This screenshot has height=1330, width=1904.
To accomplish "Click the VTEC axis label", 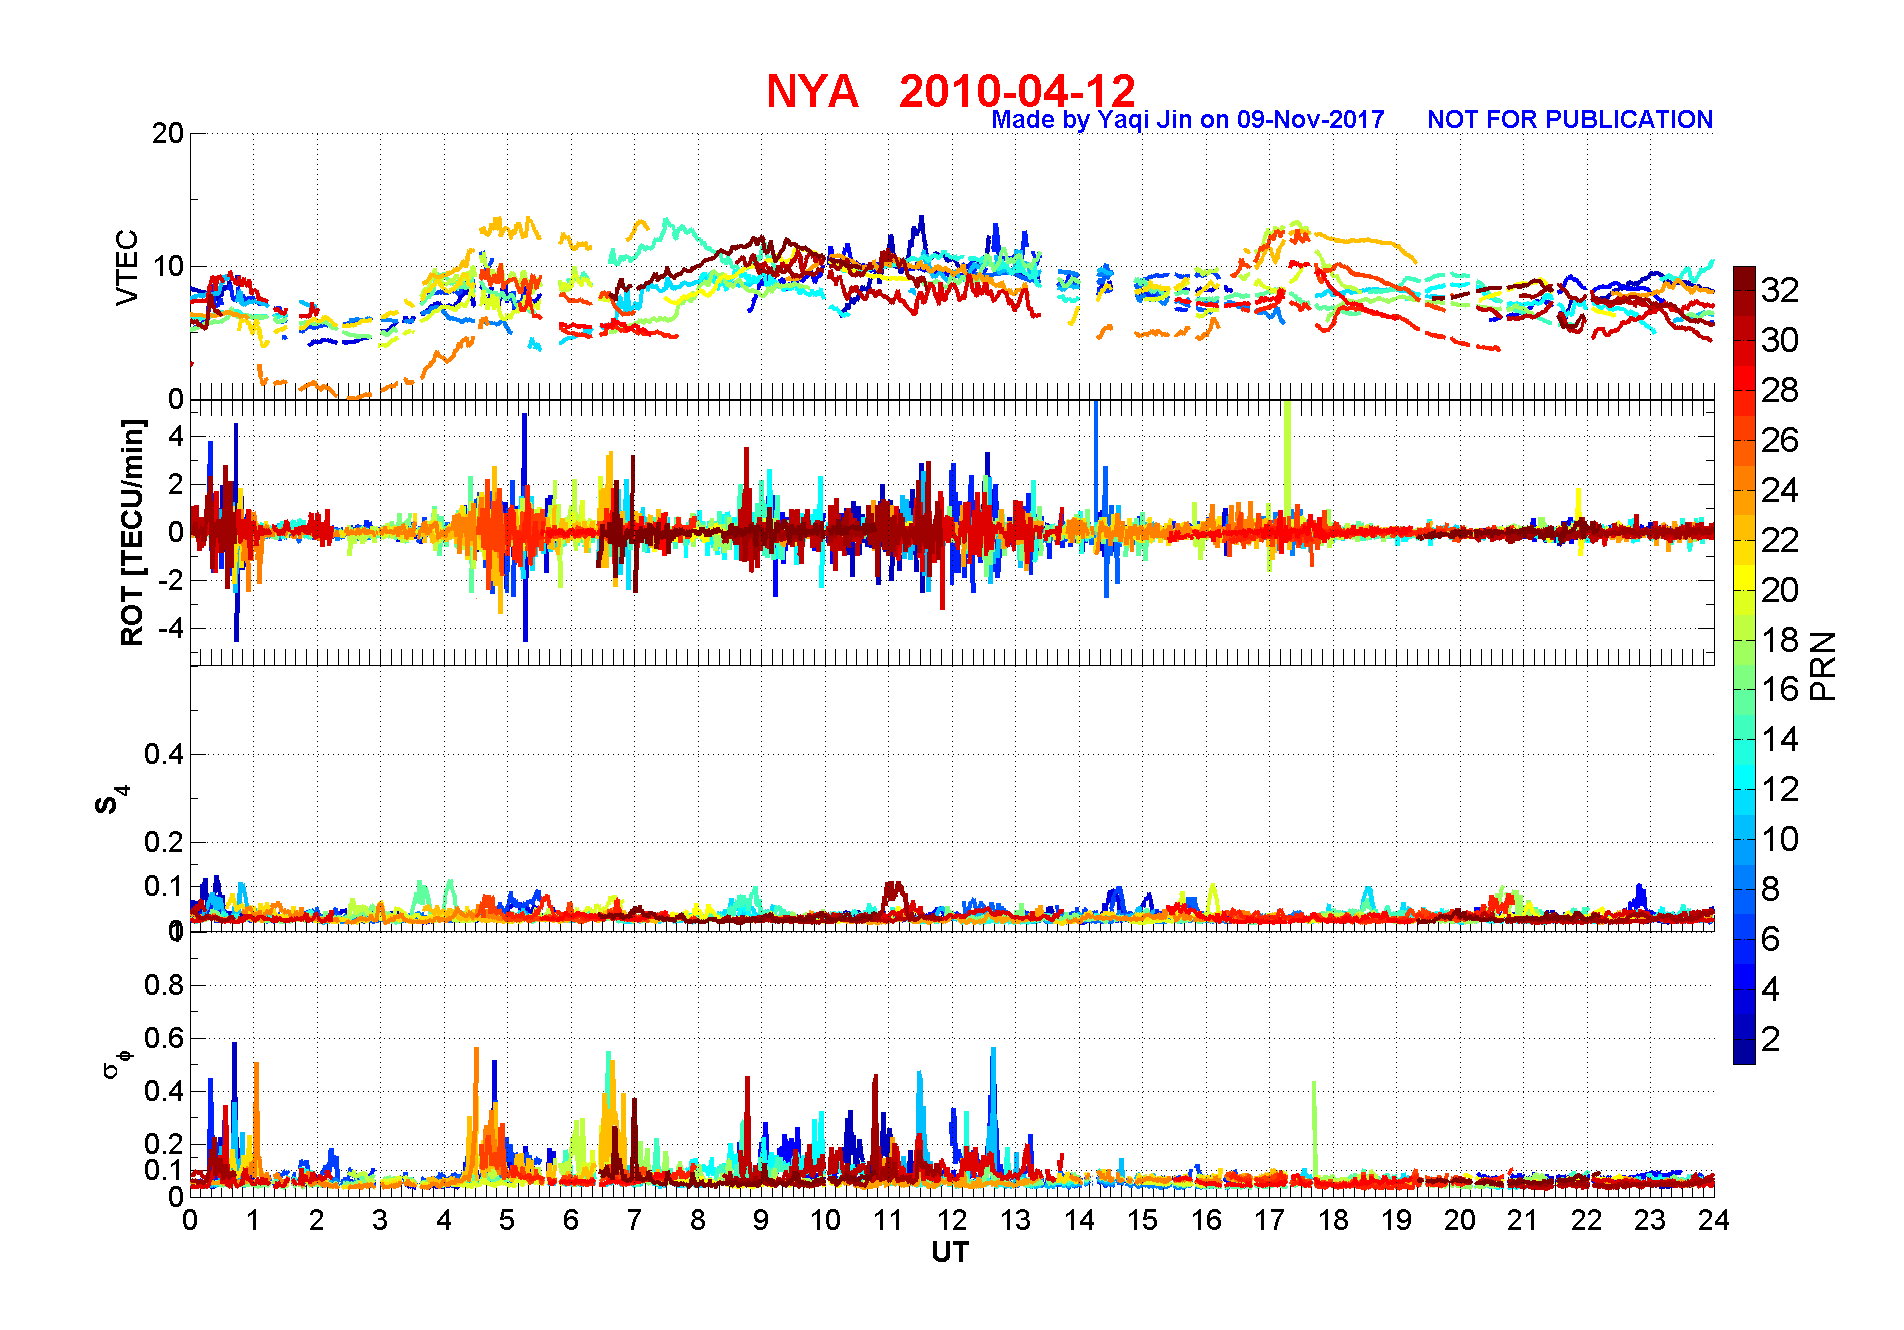I will 126,267.
